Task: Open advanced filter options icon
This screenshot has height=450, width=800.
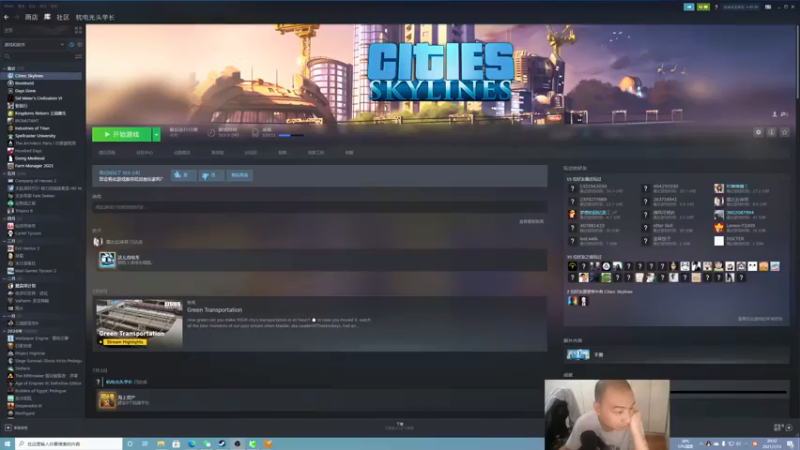Action: 78,56
